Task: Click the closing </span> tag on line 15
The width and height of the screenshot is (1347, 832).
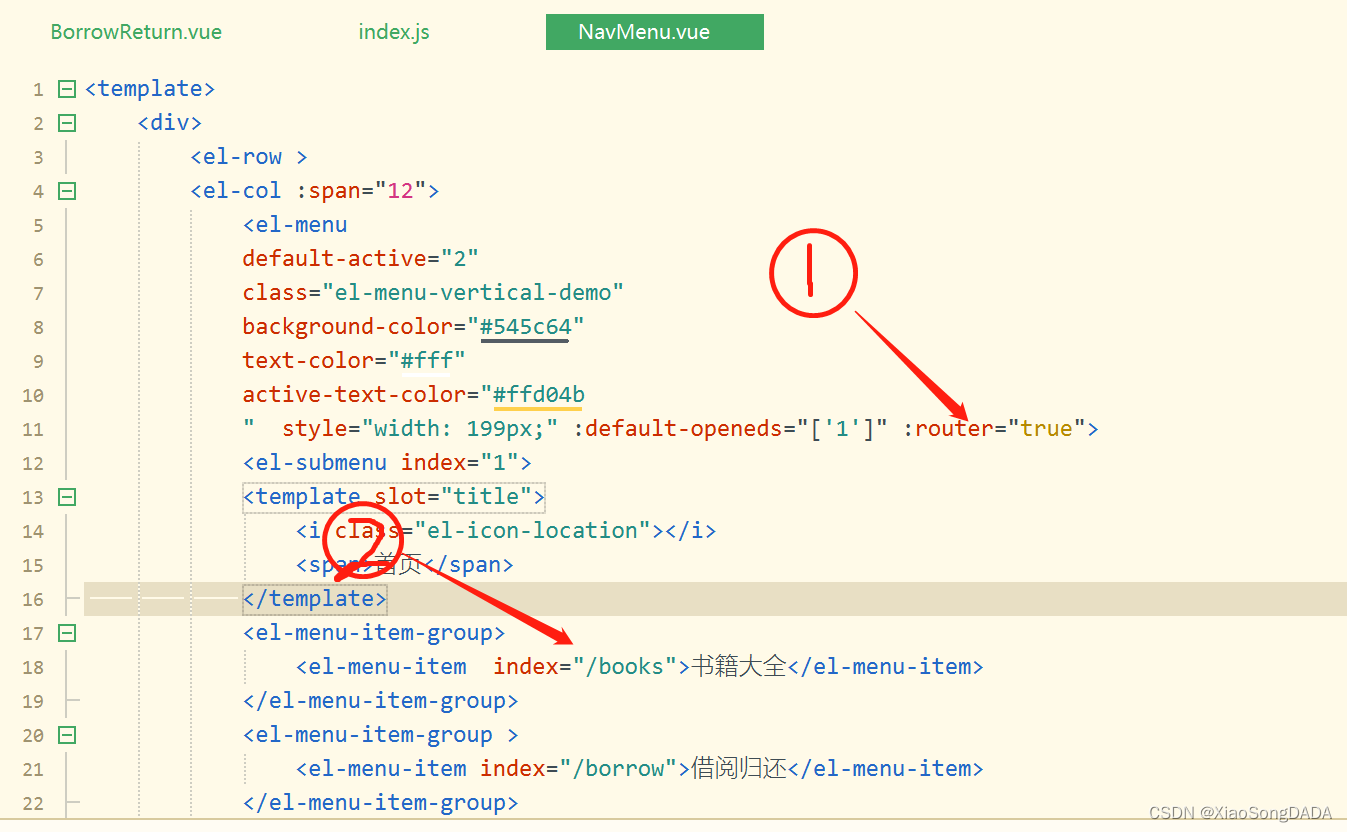Action: [467, 565]
